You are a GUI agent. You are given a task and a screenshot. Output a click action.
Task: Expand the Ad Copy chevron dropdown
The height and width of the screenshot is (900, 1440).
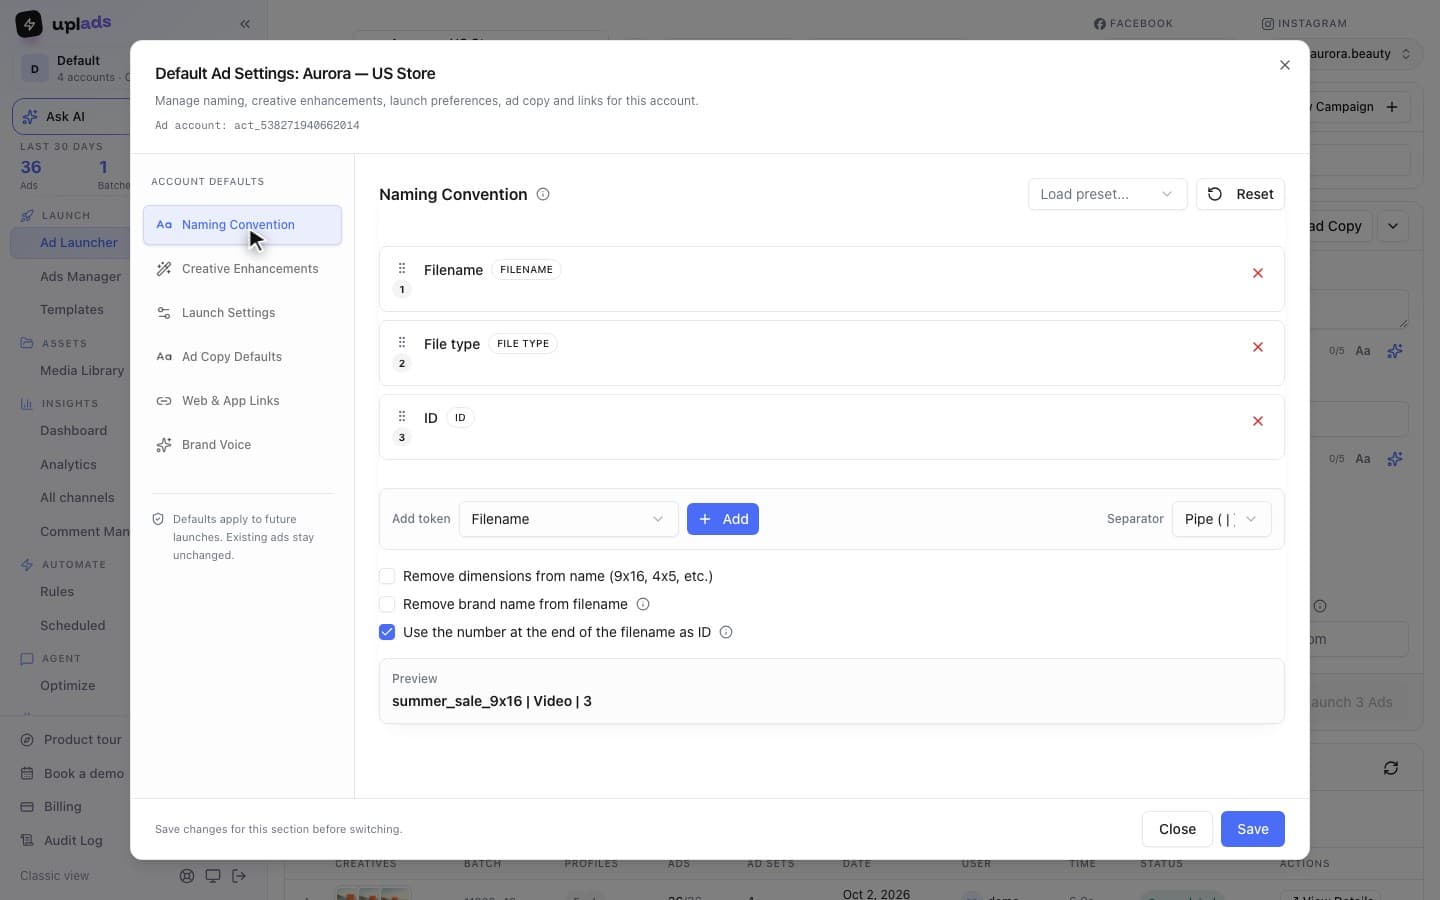tap(1393, 226)
